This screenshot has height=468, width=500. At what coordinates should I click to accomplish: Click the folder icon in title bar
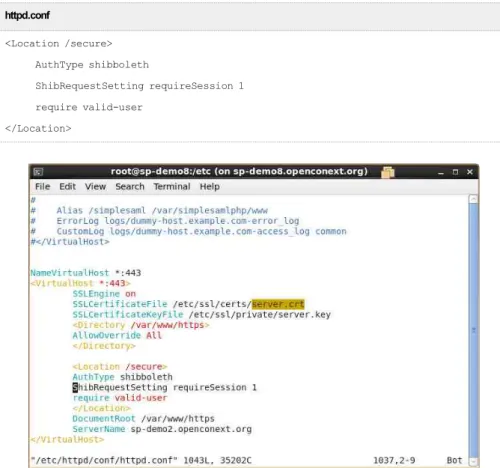(x=388, y=172)
